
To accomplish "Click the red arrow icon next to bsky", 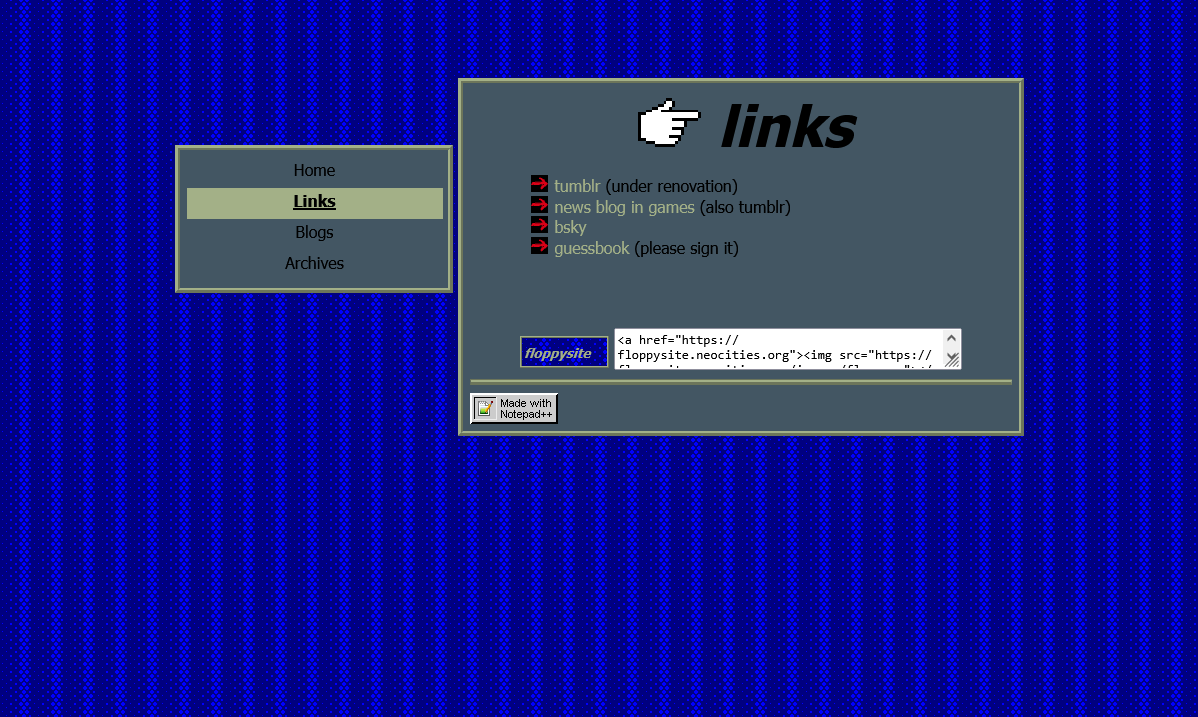I will point(539,225).
